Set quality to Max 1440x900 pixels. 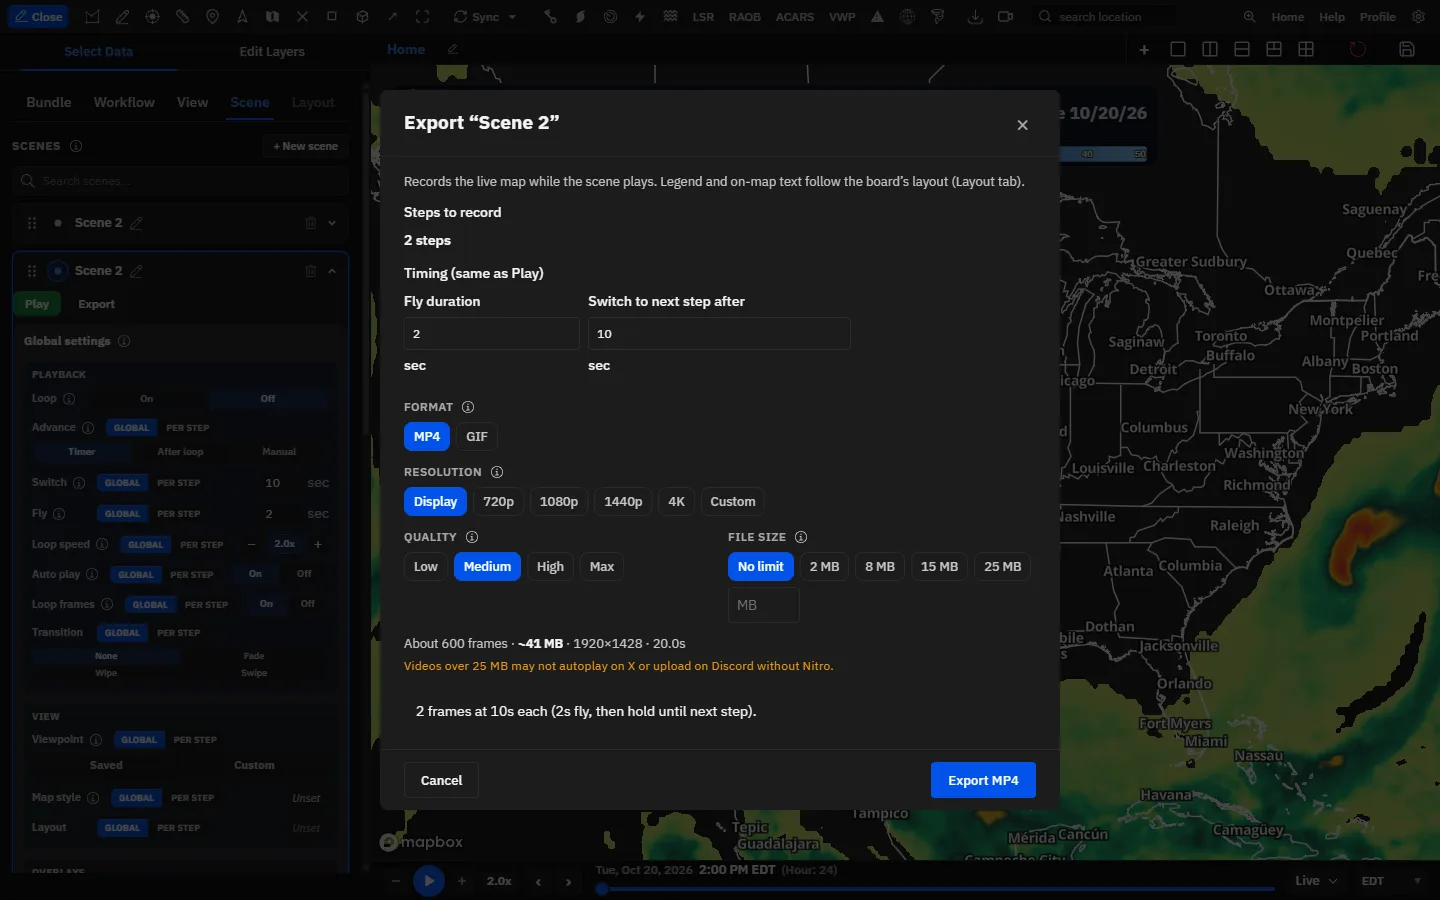click(x=602, y=566)
